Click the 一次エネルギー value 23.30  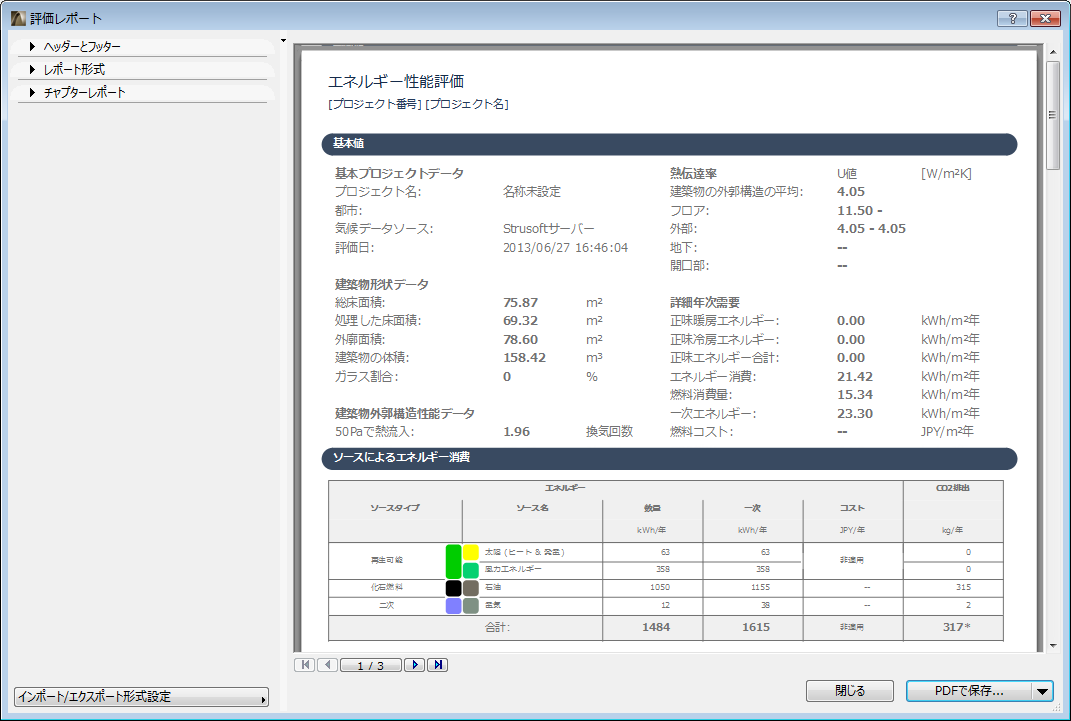[855, 414]
